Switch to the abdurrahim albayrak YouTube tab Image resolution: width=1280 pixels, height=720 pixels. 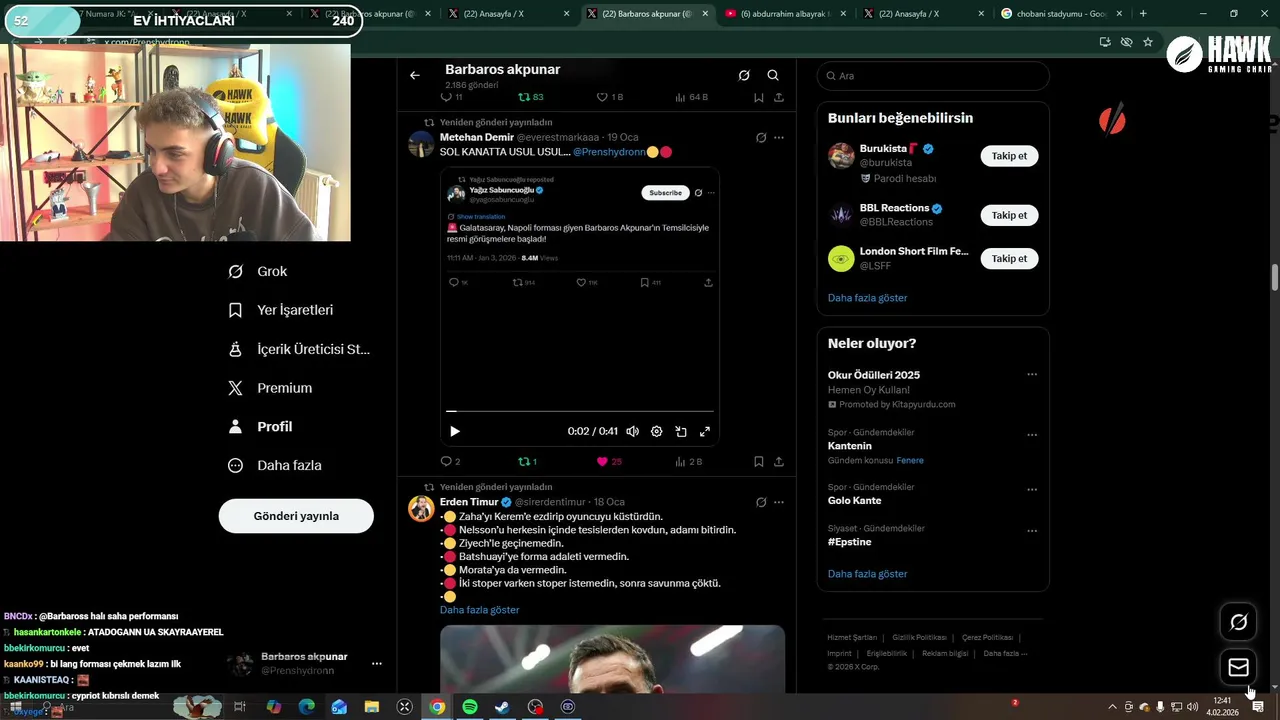coord(785,14)
